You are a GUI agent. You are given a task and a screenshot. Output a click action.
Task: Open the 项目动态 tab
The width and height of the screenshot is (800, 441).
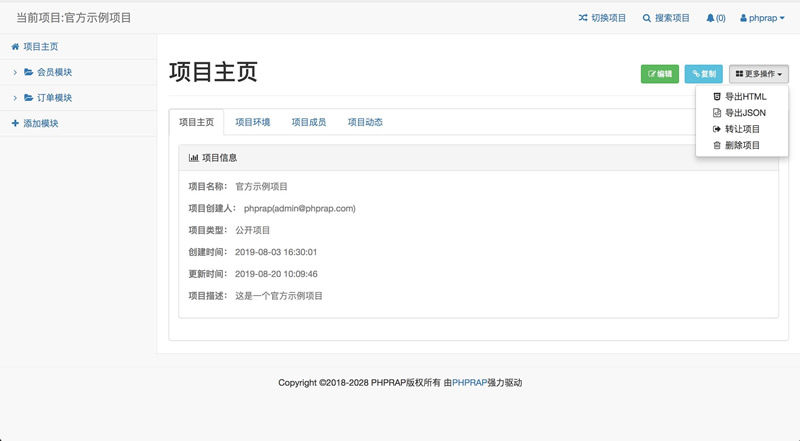(x=365, y=123)
